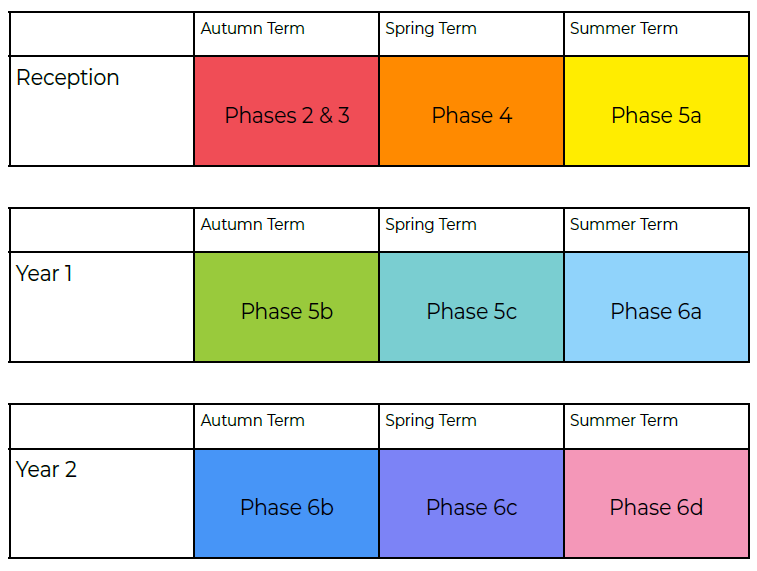Select Autumn Term header in Year 1 table
757x571 pixels.
click(253, 225)
